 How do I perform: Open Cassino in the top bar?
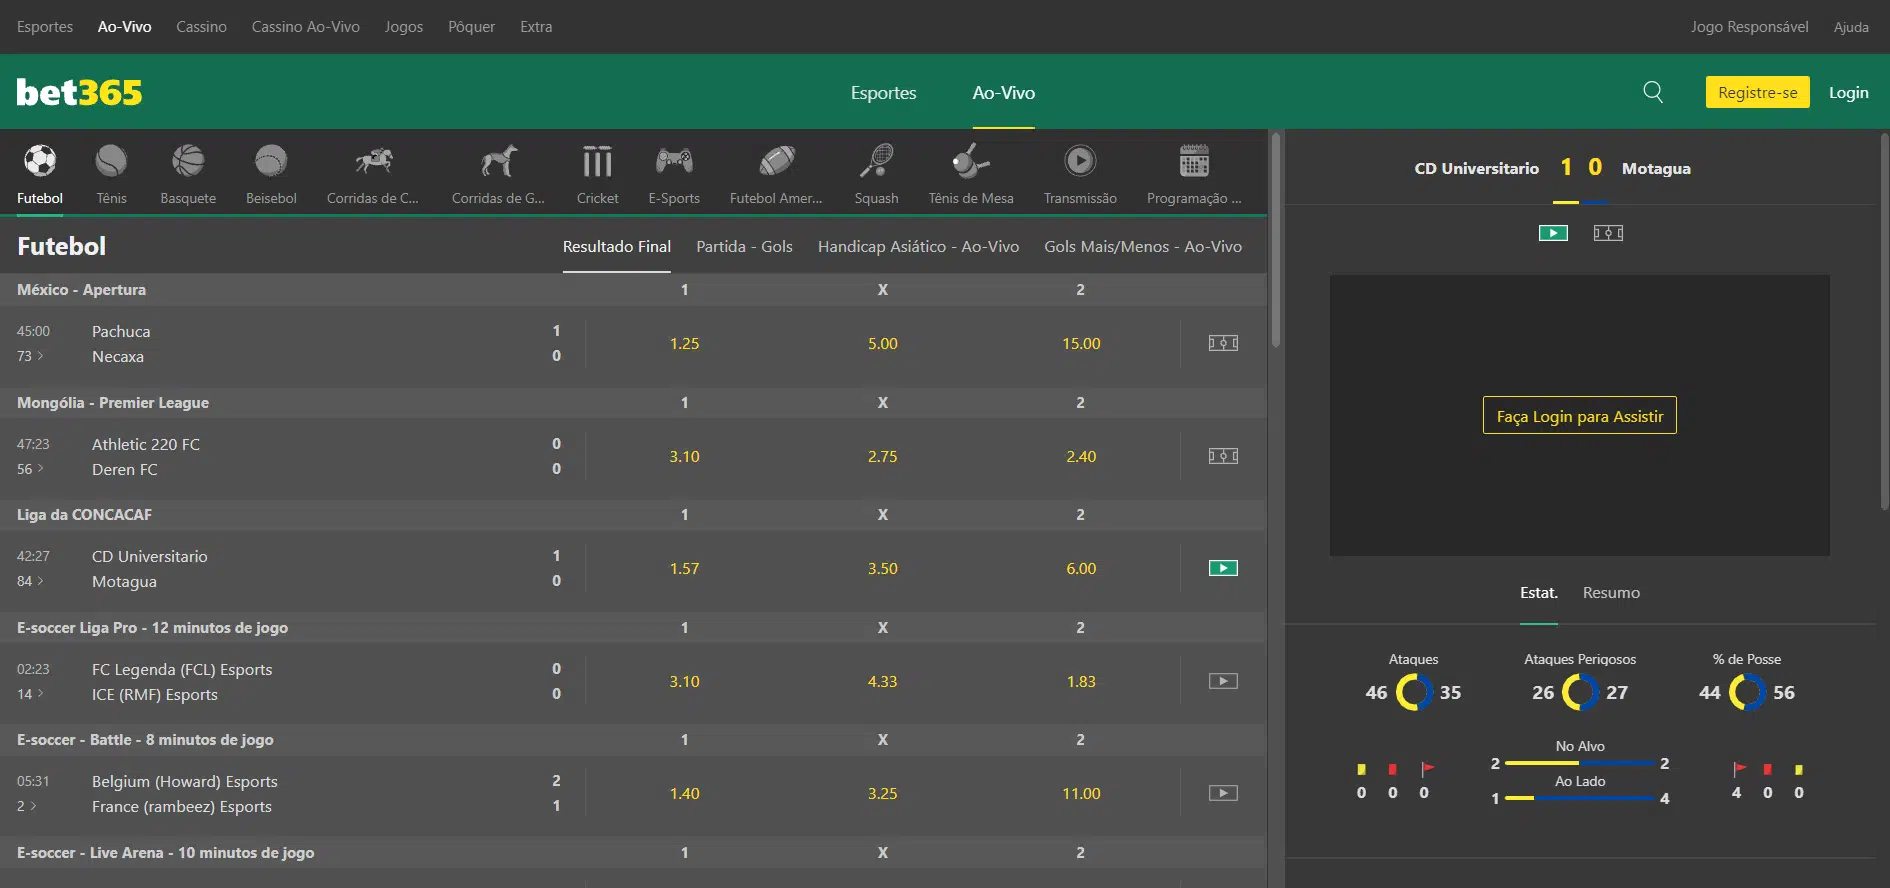coord(201,26)
